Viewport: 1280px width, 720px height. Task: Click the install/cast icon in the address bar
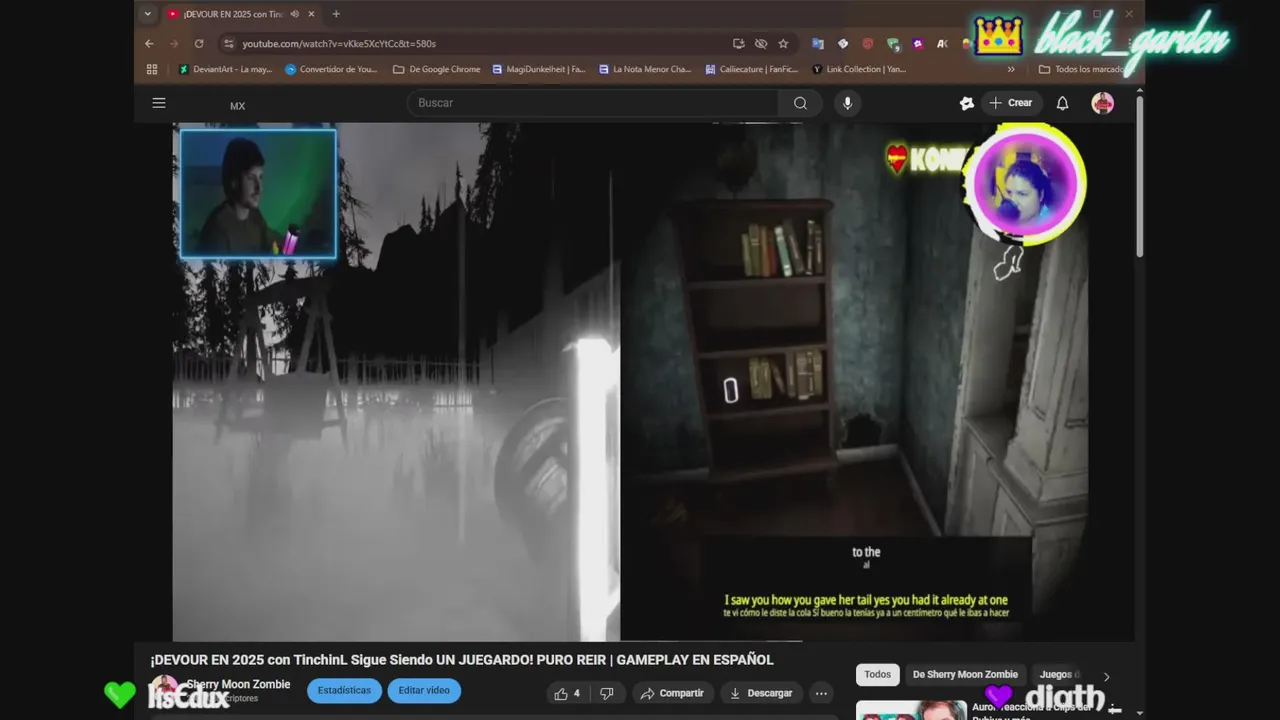(x=738, y=44)
